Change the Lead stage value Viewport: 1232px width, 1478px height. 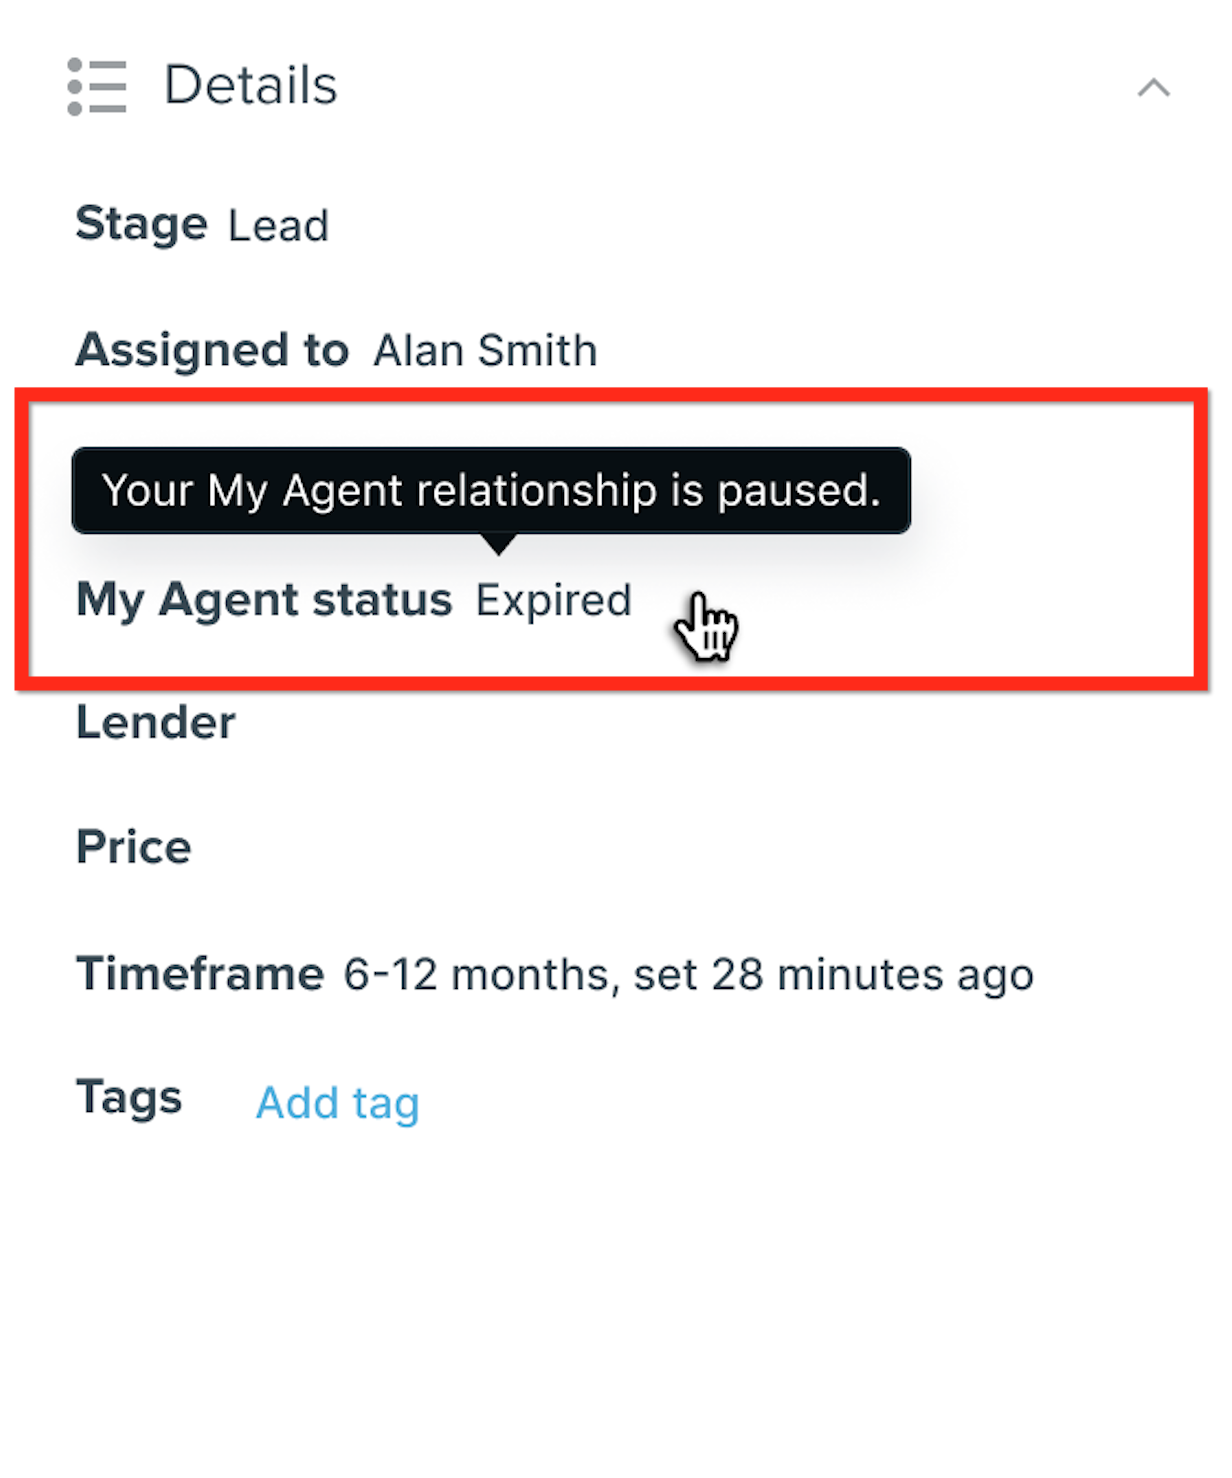[278, 226]
